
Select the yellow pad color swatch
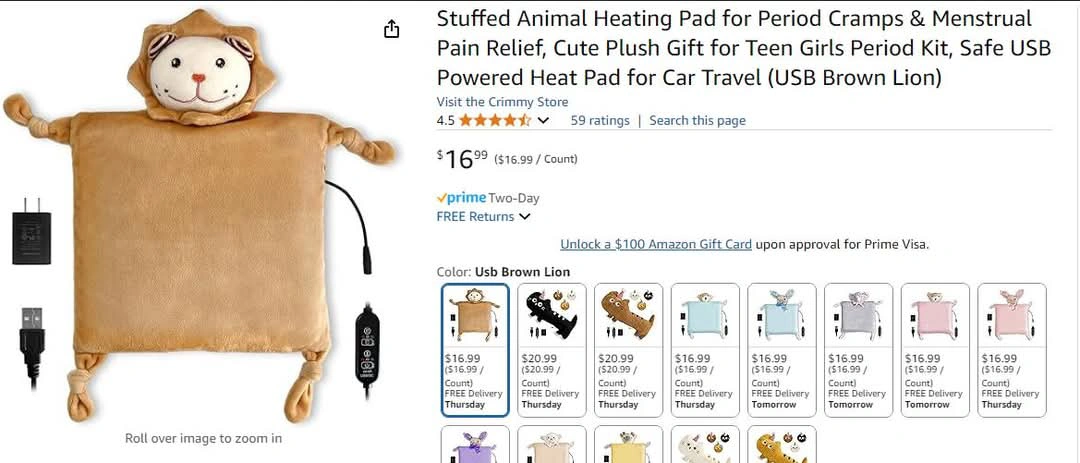click(628, 444)
